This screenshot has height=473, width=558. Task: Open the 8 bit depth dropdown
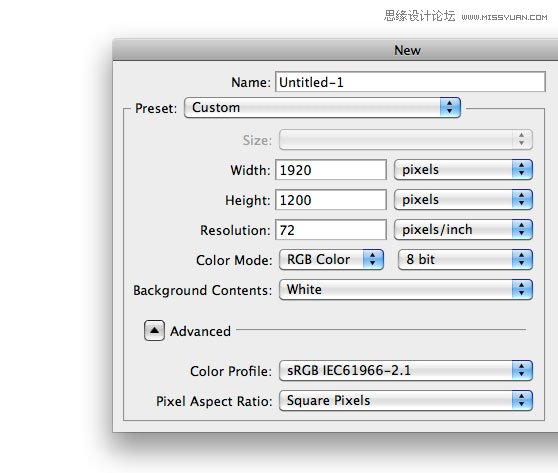[465, 259]
